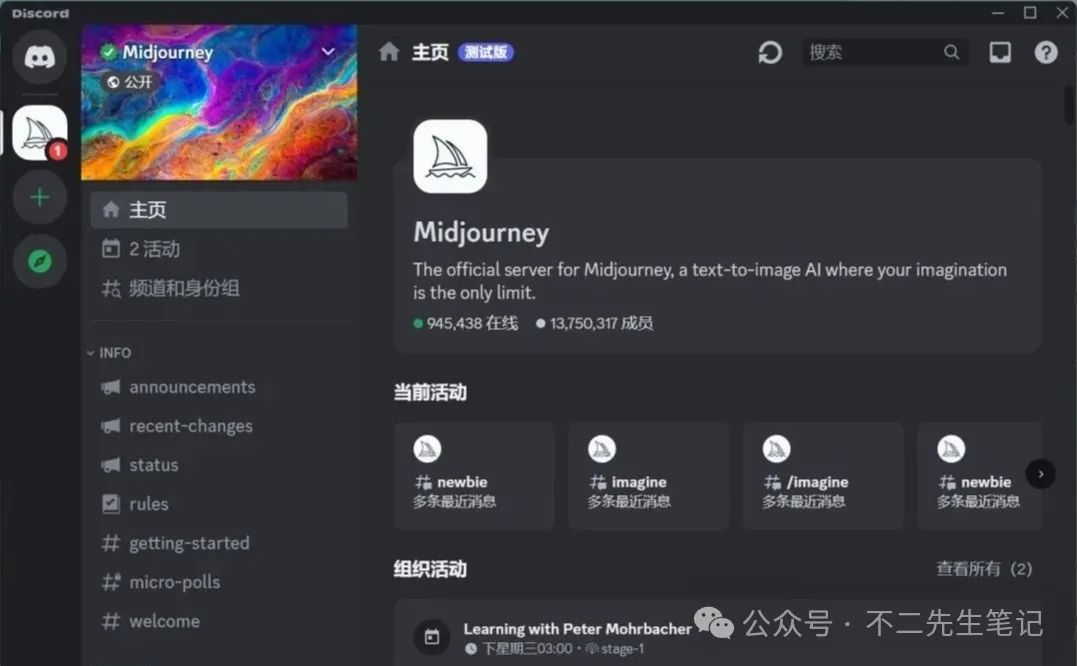Open Explore discoverable servers compass icon

tap(40, 262)
